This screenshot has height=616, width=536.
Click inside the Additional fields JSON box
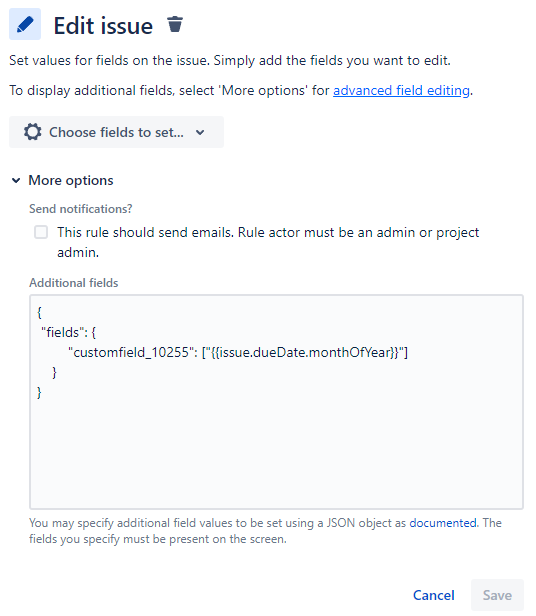pyautogui.click(x=276, y=402)
